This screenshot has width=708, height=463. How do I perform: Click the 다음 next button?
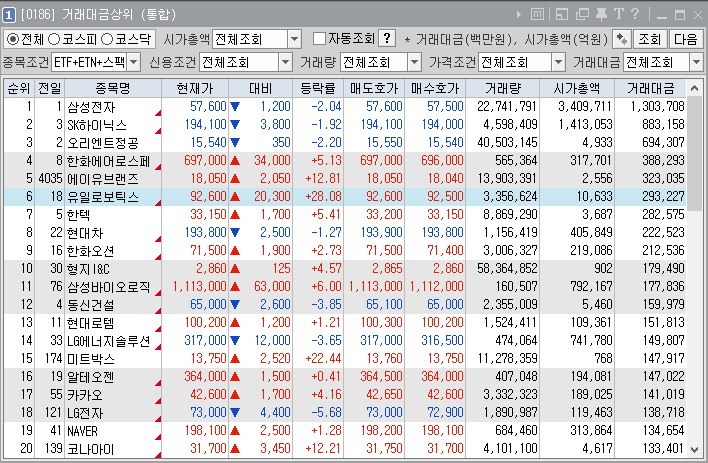(x=685, y=39)
